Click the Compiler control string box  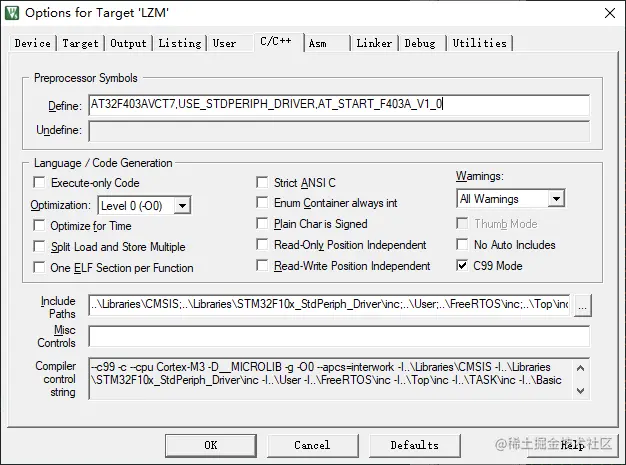coord(339,378)
